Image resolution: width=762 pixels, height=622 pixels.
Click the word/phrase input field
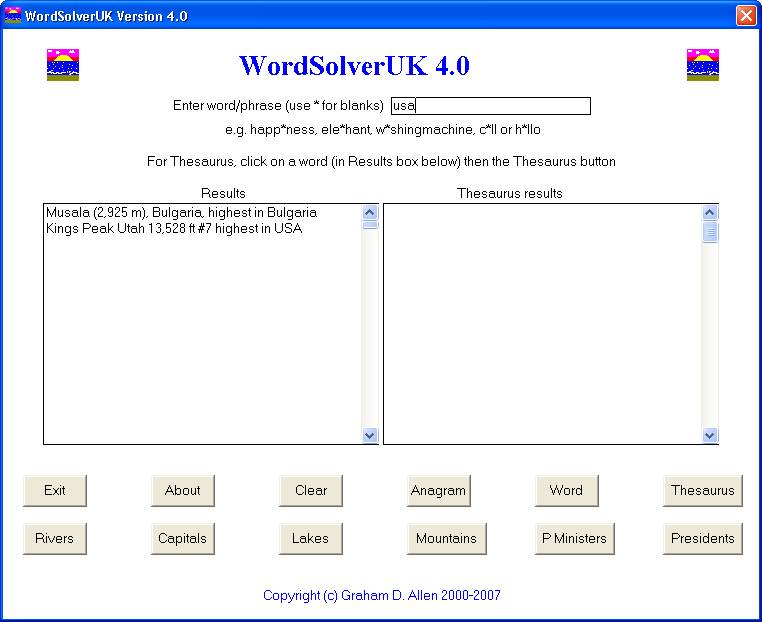click(490, 106)
